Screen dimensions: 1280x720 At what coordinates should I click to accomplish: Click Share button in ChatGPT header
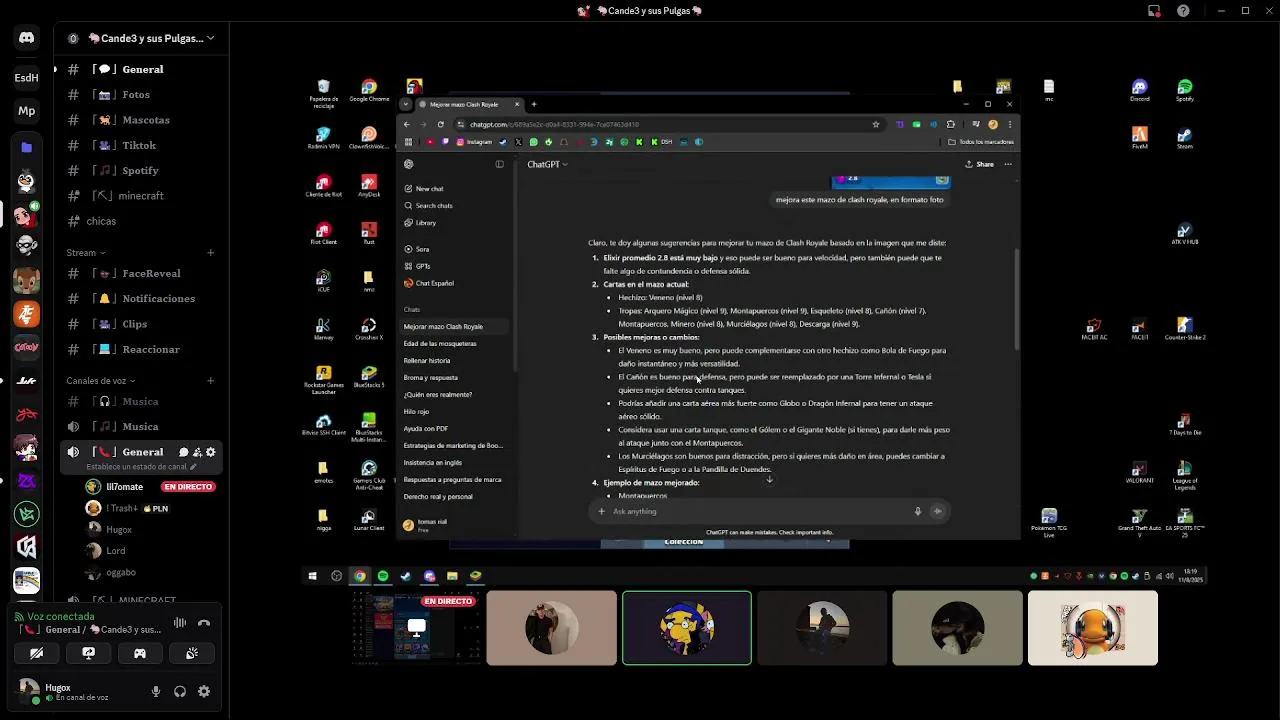pyautogui.click(x=980, y=164)
